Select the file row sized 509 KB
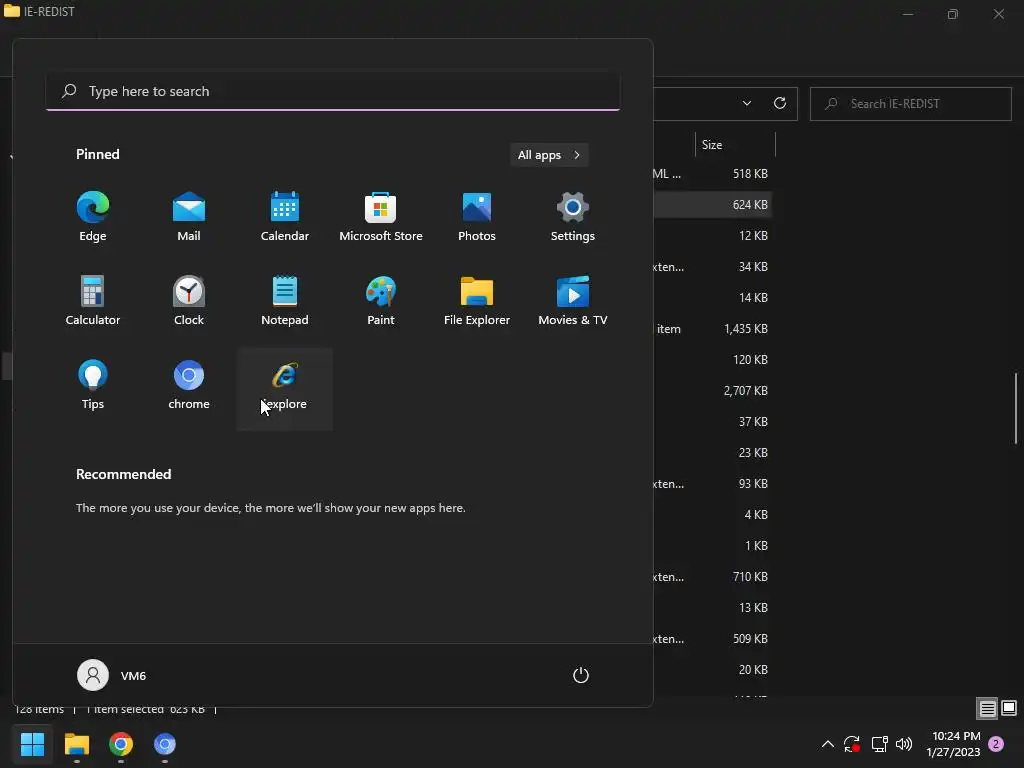The height and width of the screenshot is (768, 1024). [x=712, y=639]
